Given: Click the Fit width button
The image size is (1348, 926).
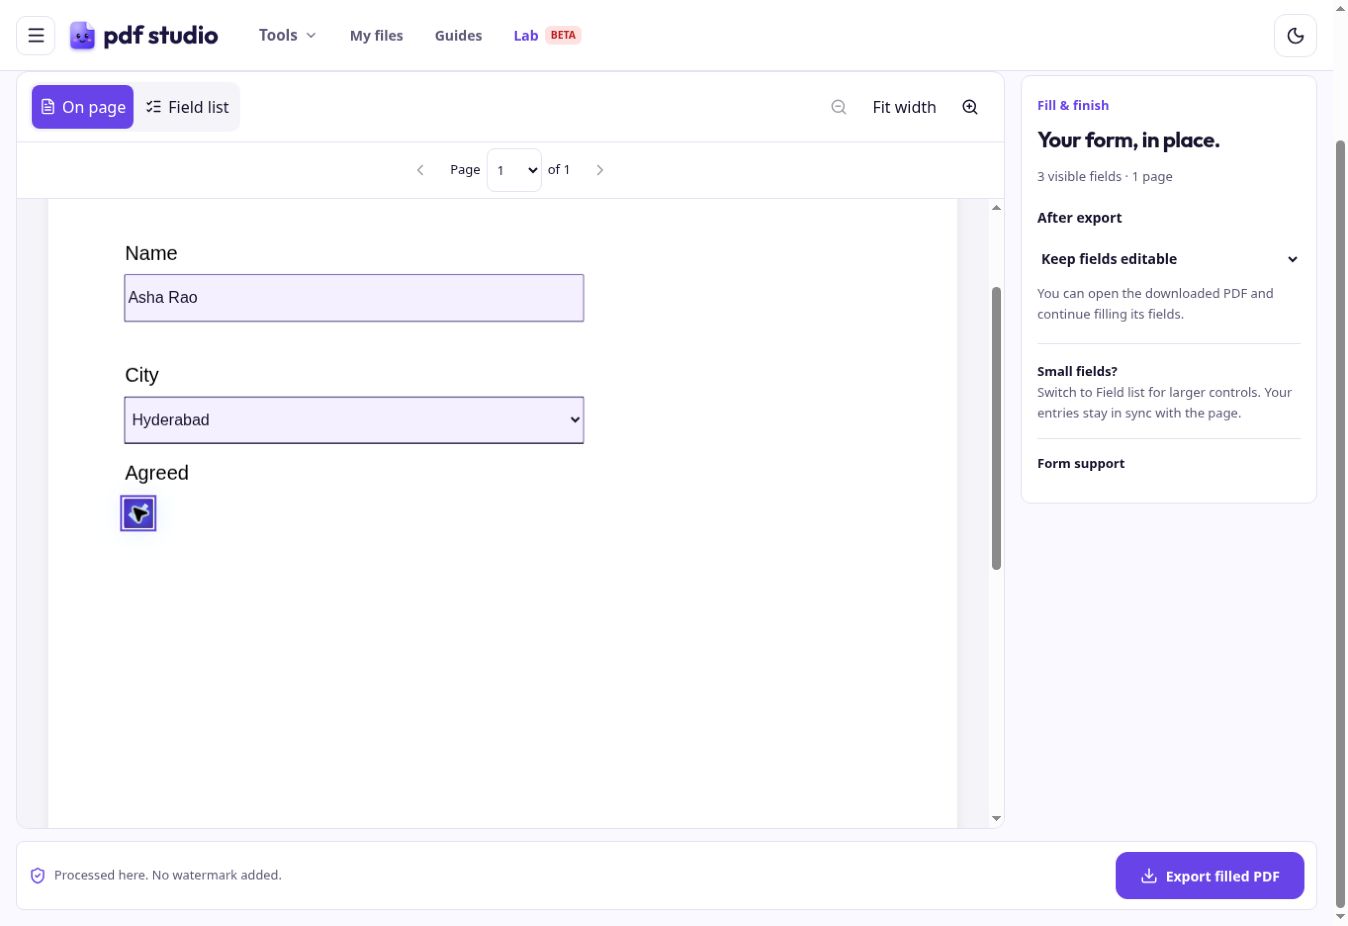Looking at the screenshot, I should click(x=904, y=107).
